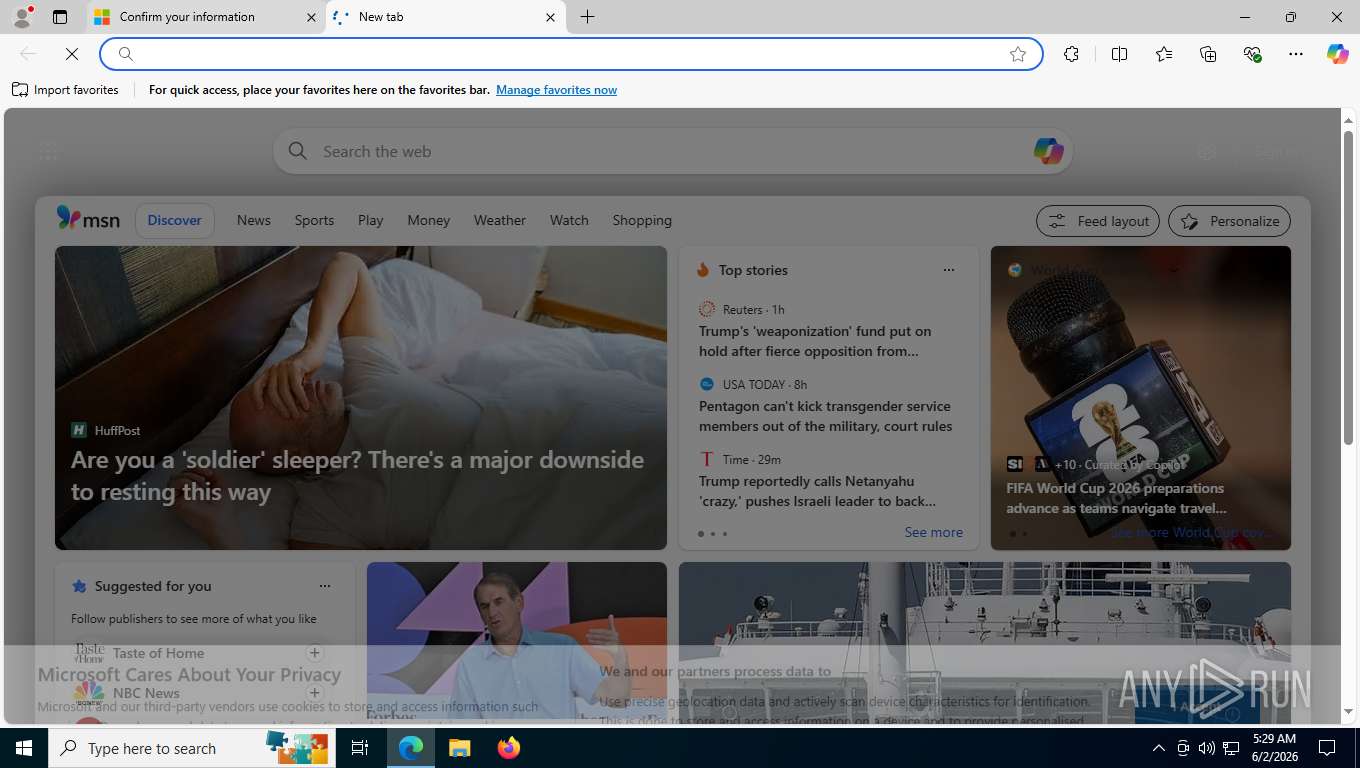
Task: Open the Play tab
Action: click(x=371, y=220)
